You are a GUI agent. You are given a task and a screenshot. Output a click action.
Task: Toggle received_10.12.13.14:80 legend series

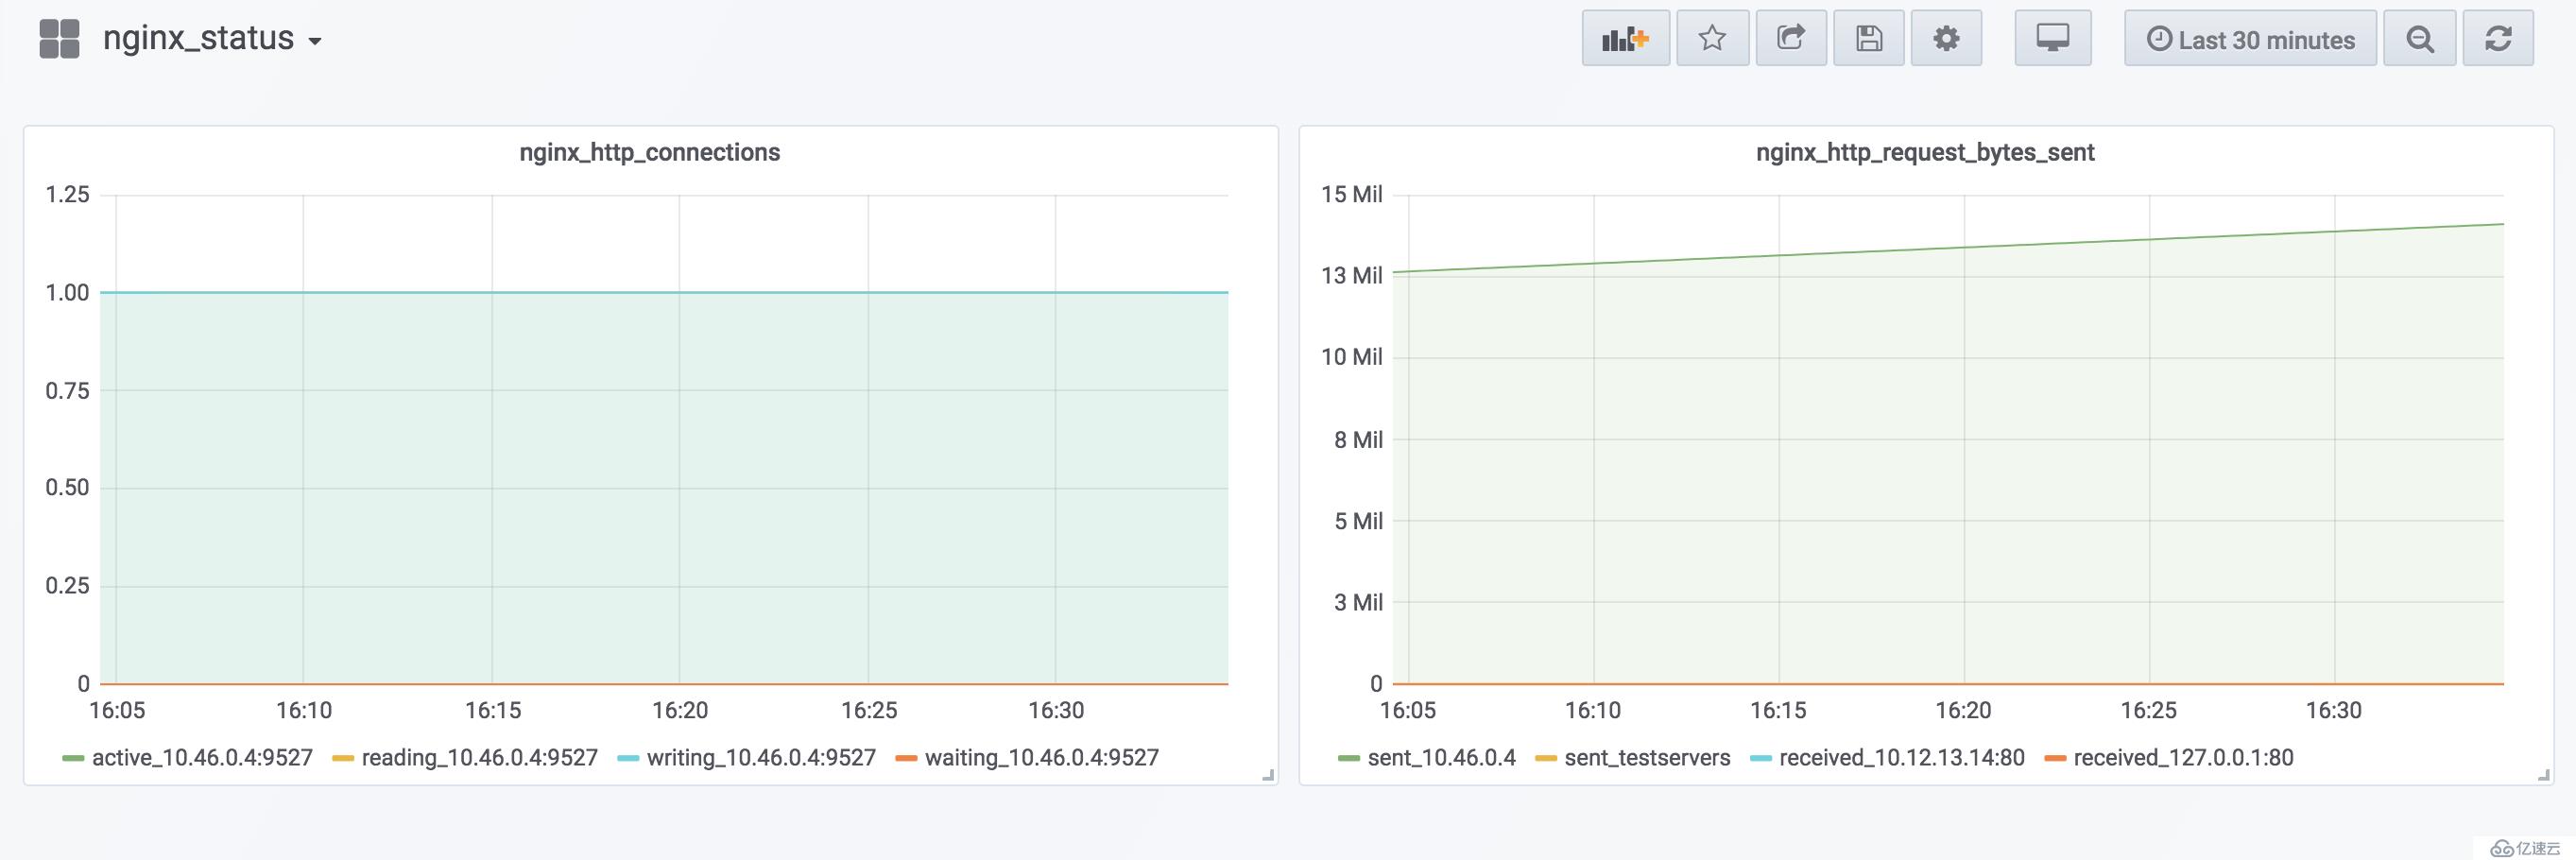point(1902,758)
